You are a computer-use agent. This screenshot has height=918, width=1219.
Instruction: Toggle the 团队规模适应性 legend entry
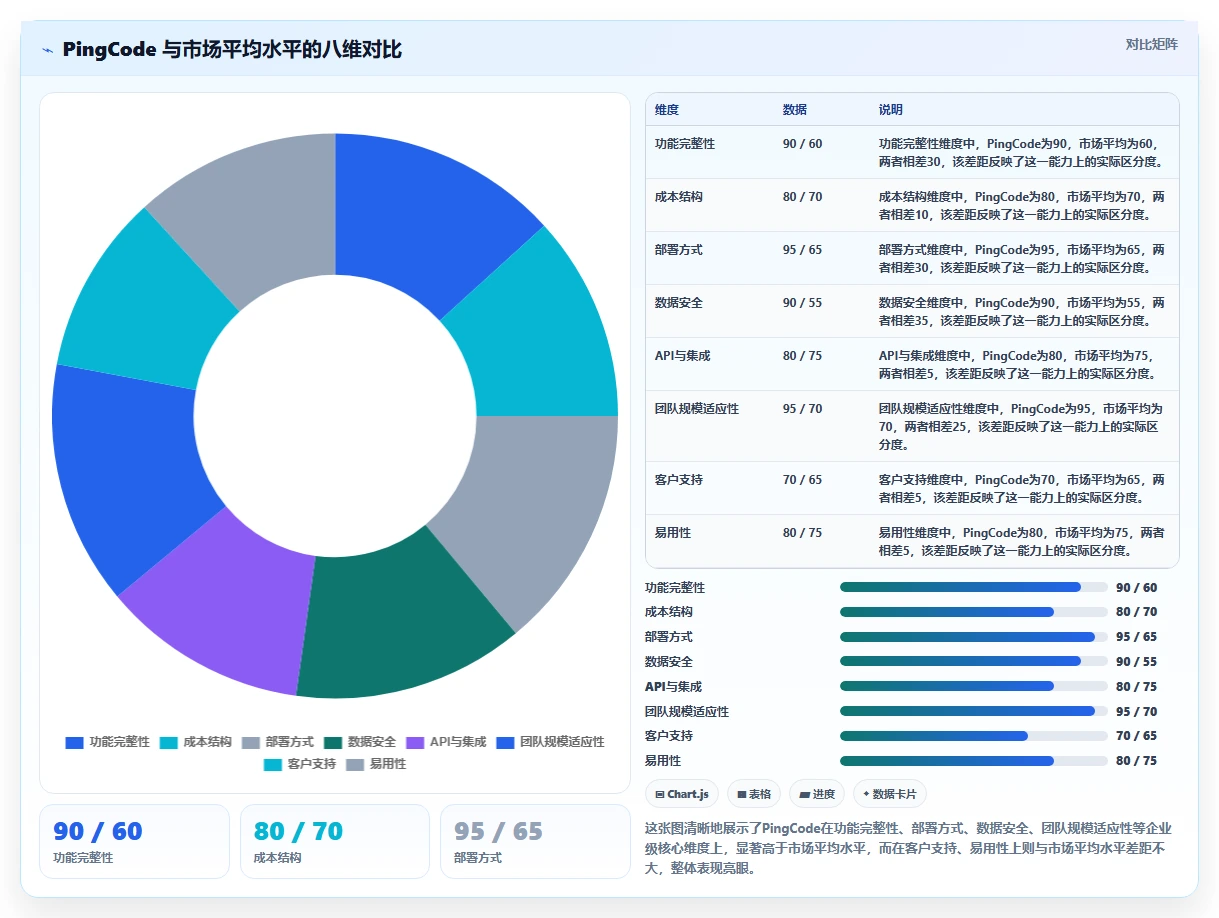[x=550, y=742]
